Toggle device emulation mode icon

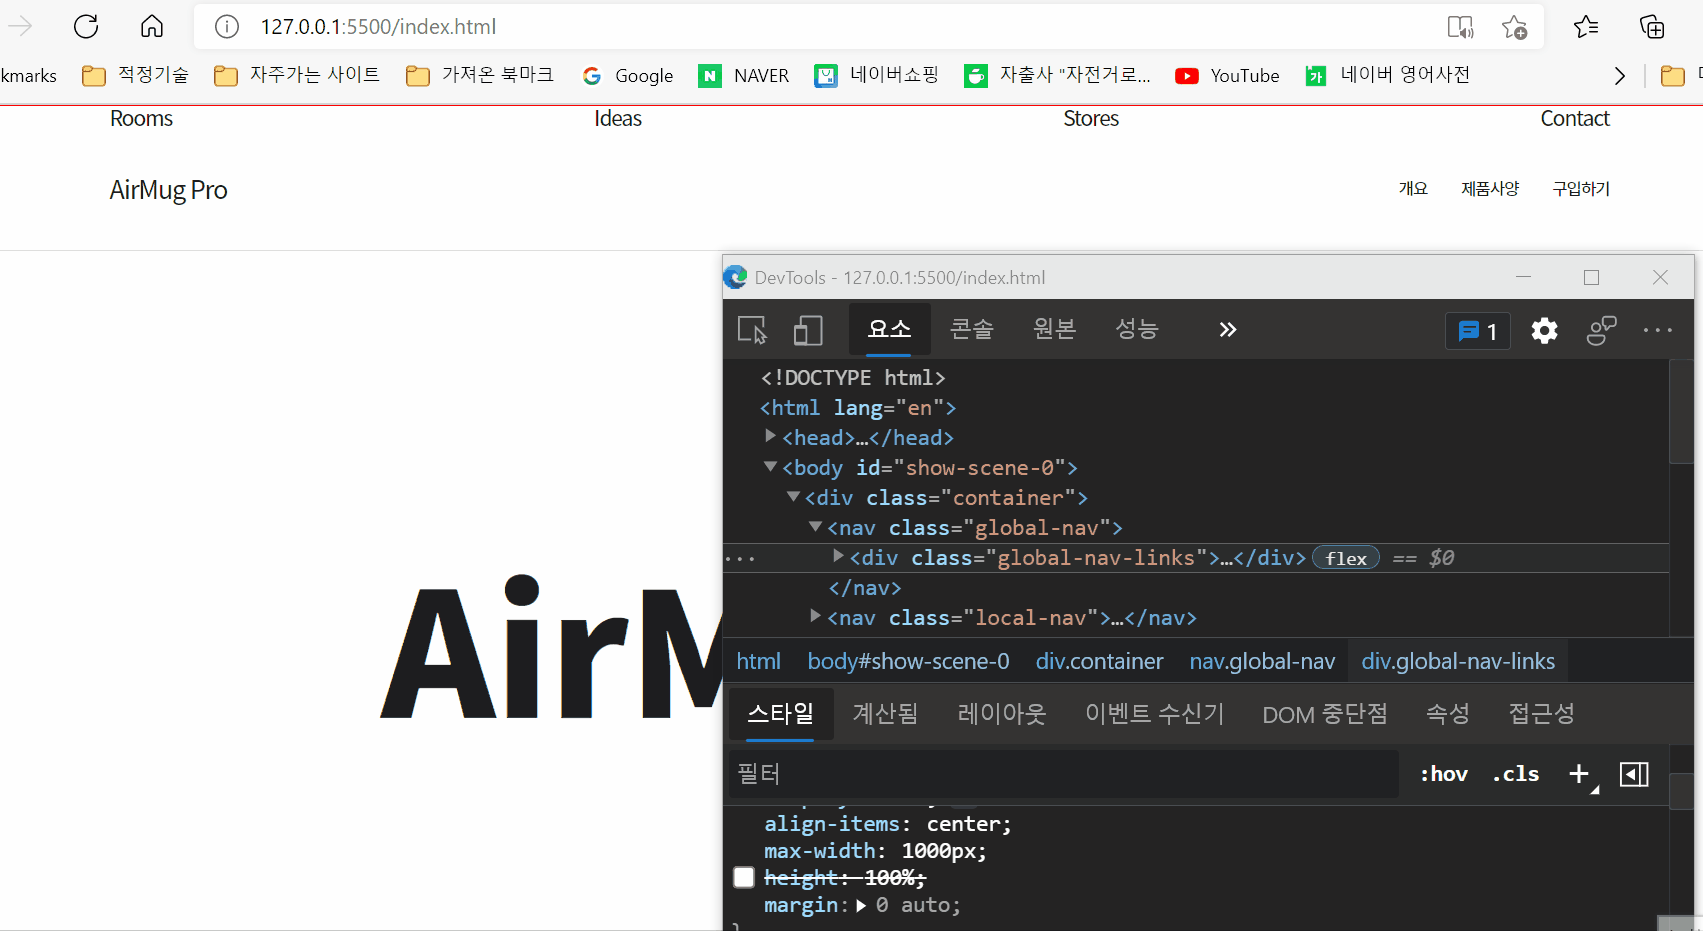tap(807, 330)
